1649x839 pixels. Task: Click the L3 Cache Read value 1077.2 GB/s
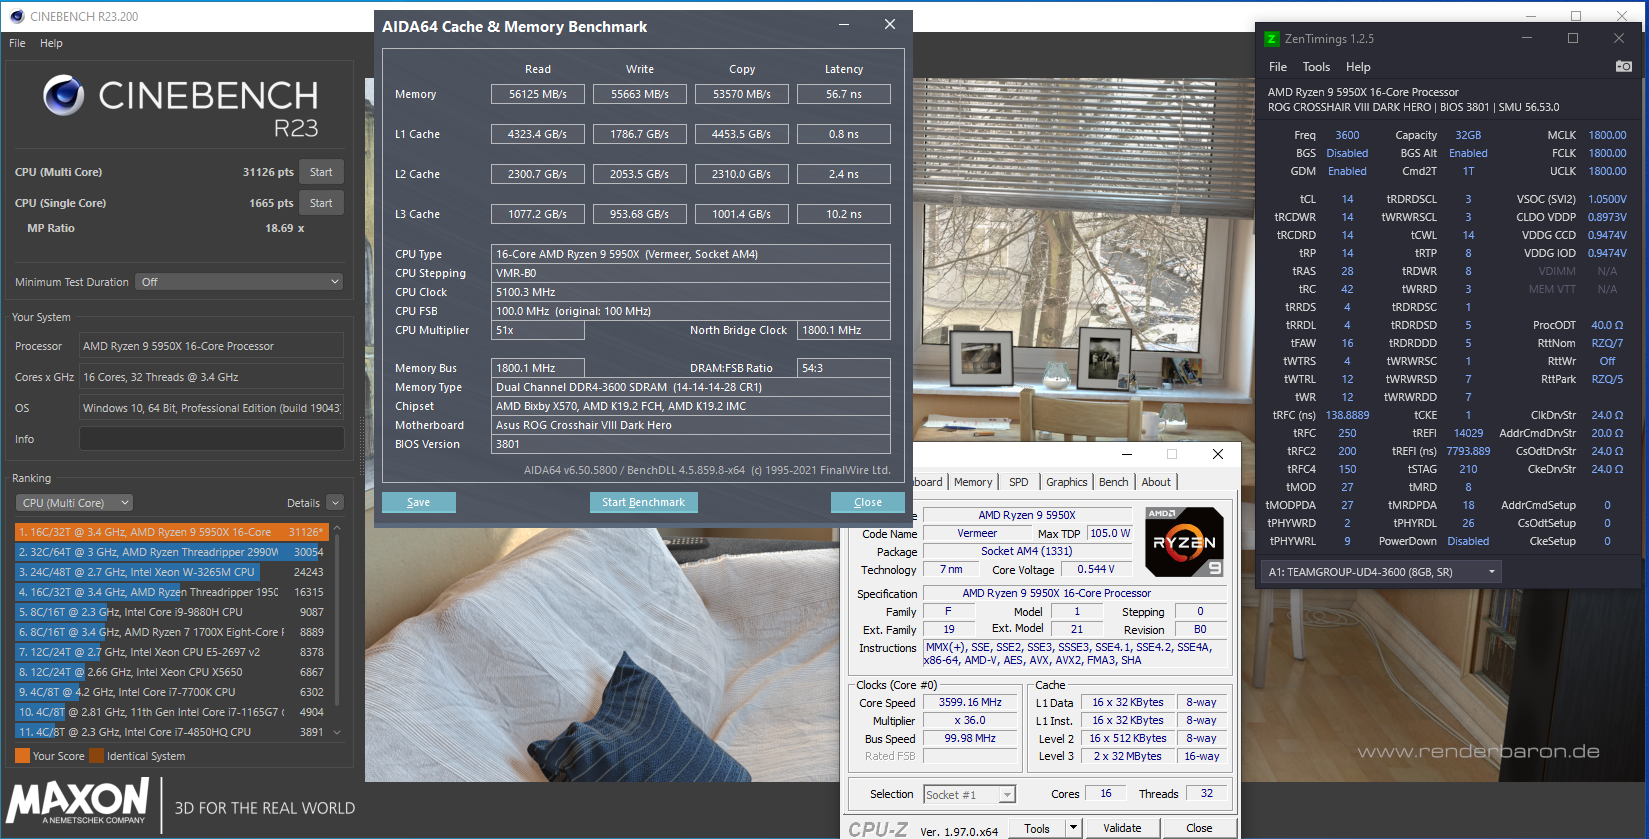click(538, 214)
